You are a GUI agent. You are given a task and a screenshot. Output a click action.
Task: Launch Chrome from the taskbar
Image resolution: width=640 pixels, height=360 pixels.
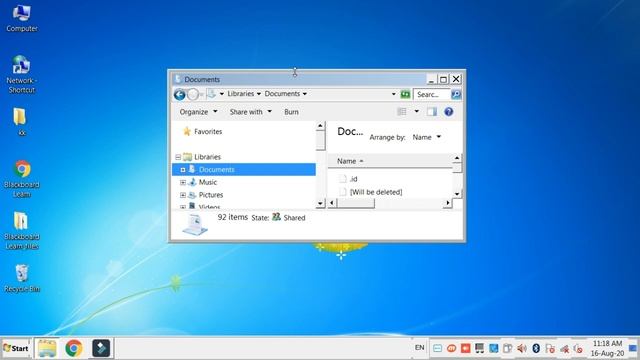coord(74,348)
